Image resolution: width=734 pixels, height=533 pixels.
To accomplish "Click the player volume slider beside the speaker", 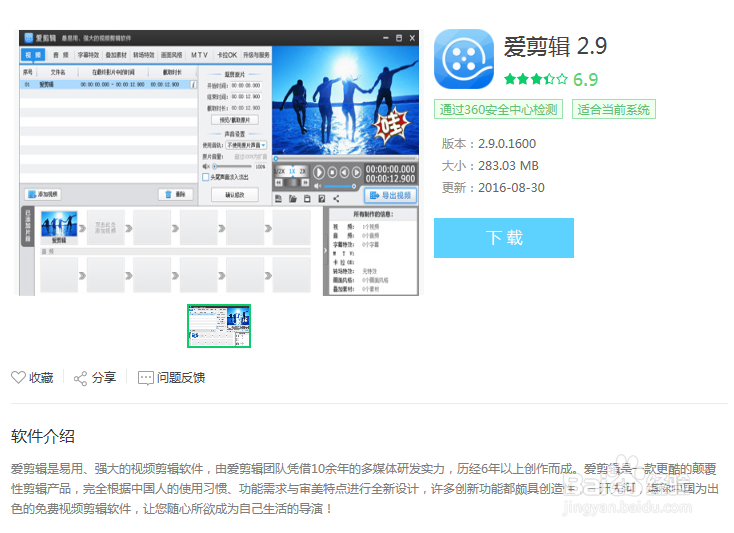I will (340, 186).
